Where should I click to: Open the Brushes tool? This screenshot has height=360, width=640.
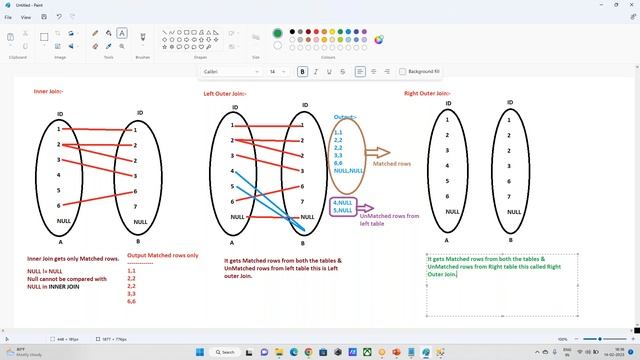pos(143,37)
